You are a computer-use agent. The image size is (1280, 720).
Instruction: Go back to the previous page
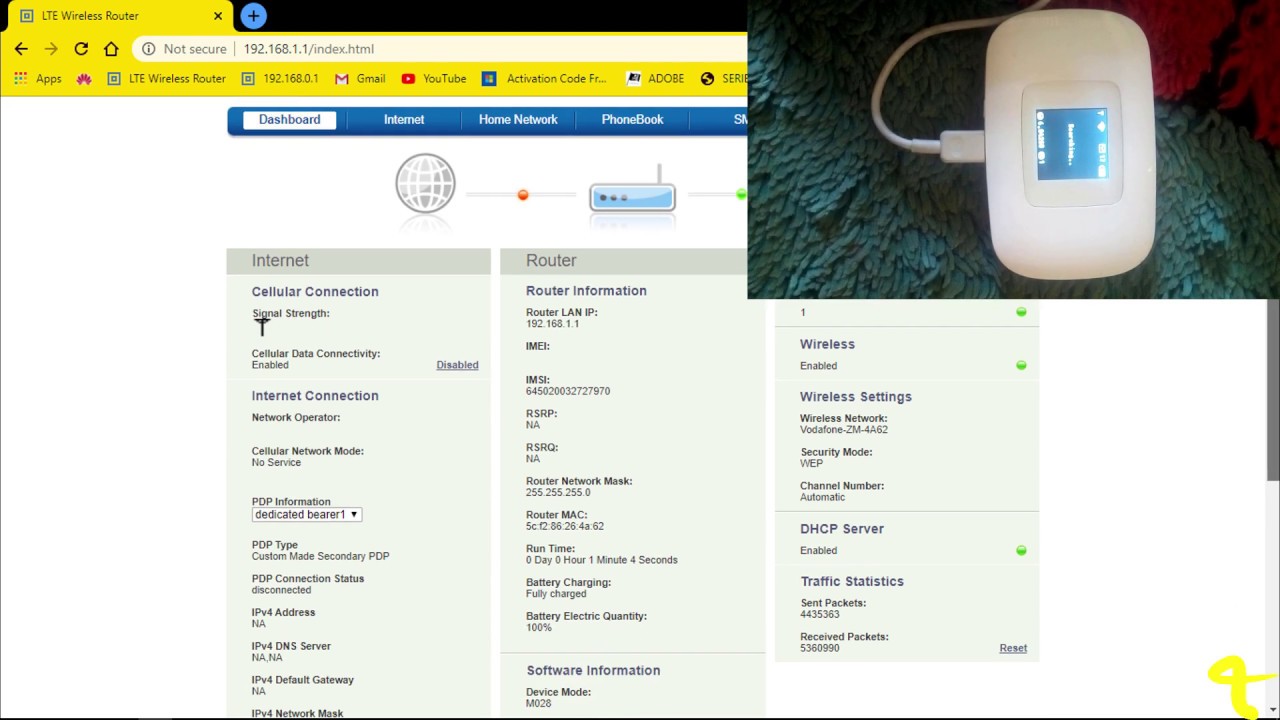coord(21,48)
